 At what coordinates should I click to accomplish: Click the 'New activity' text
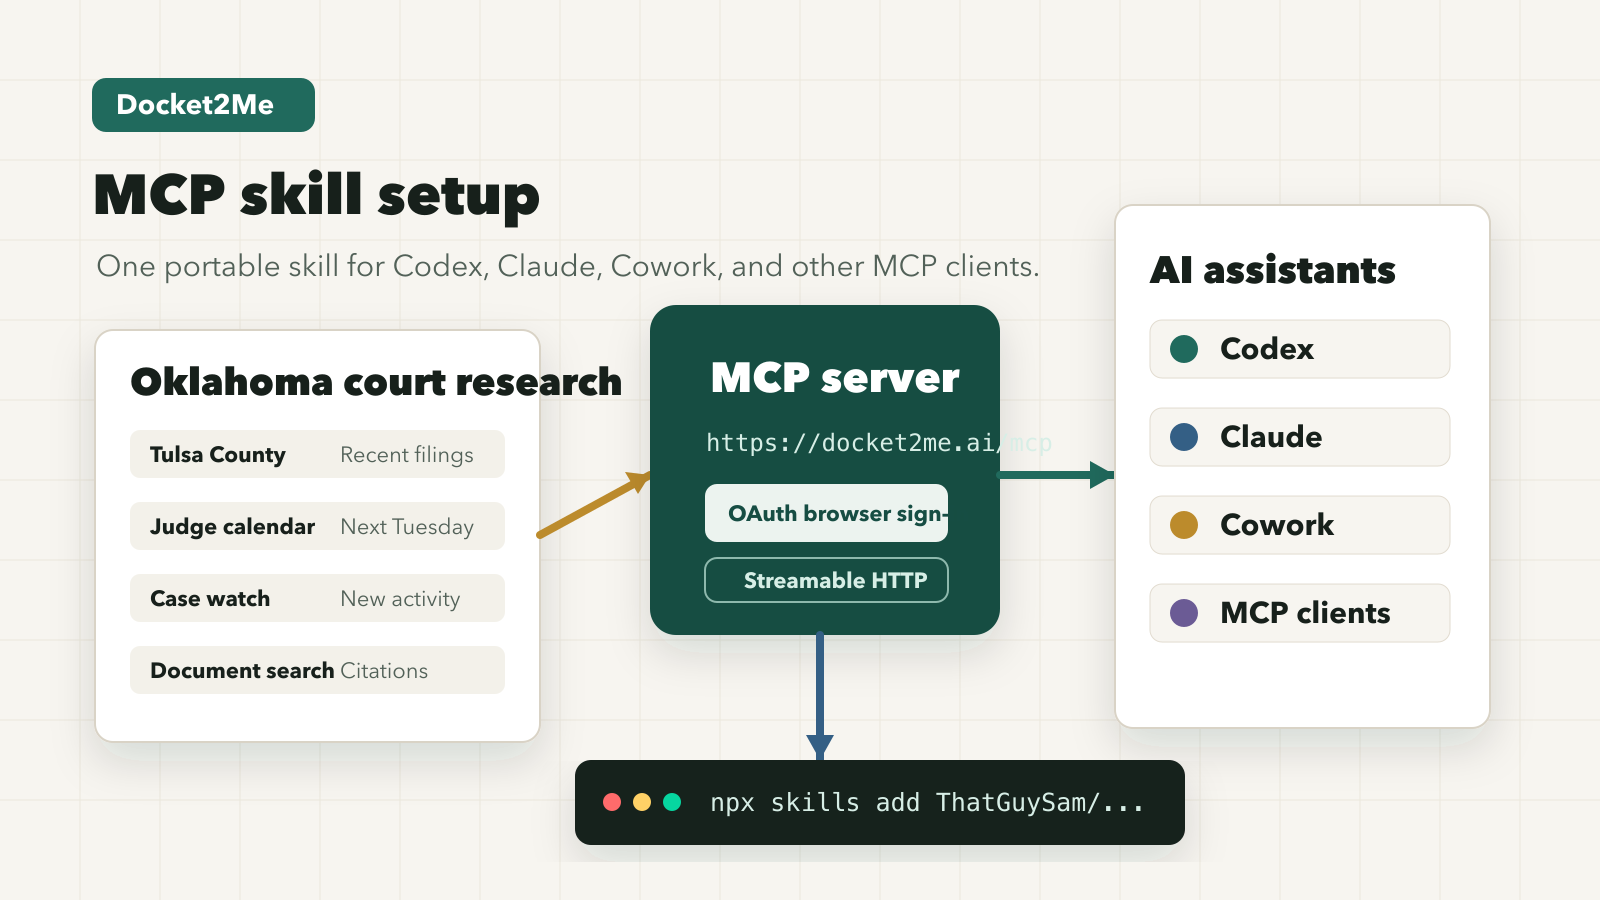400,599
